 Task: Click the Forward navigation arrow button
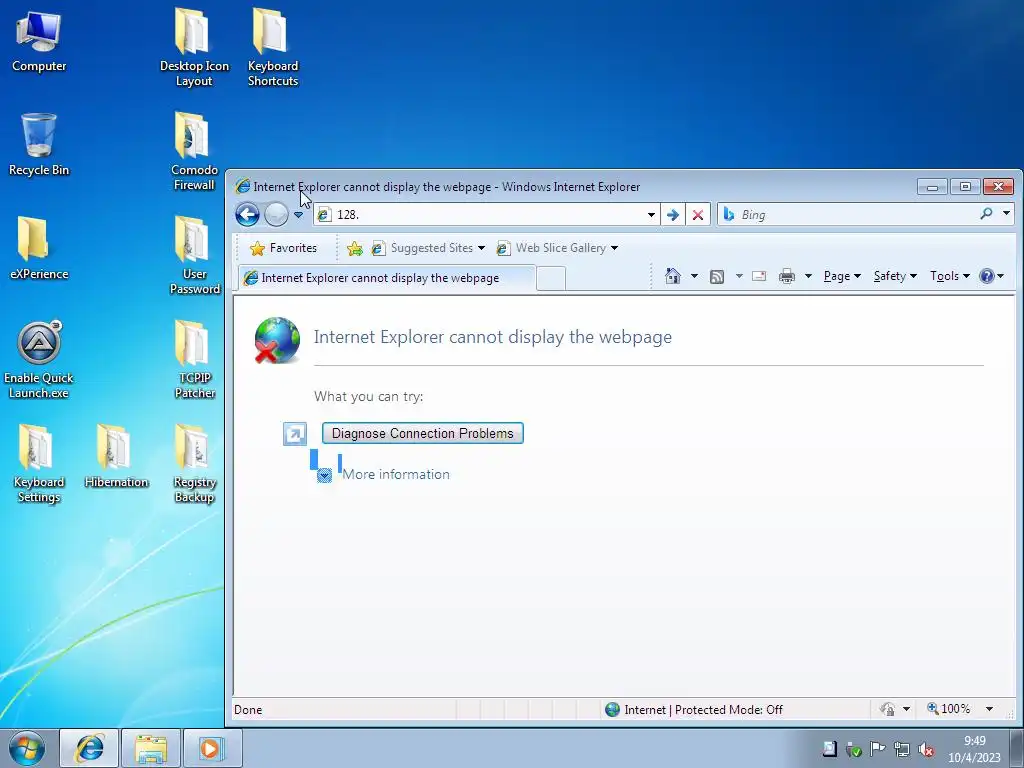click(x=276, y=214)
